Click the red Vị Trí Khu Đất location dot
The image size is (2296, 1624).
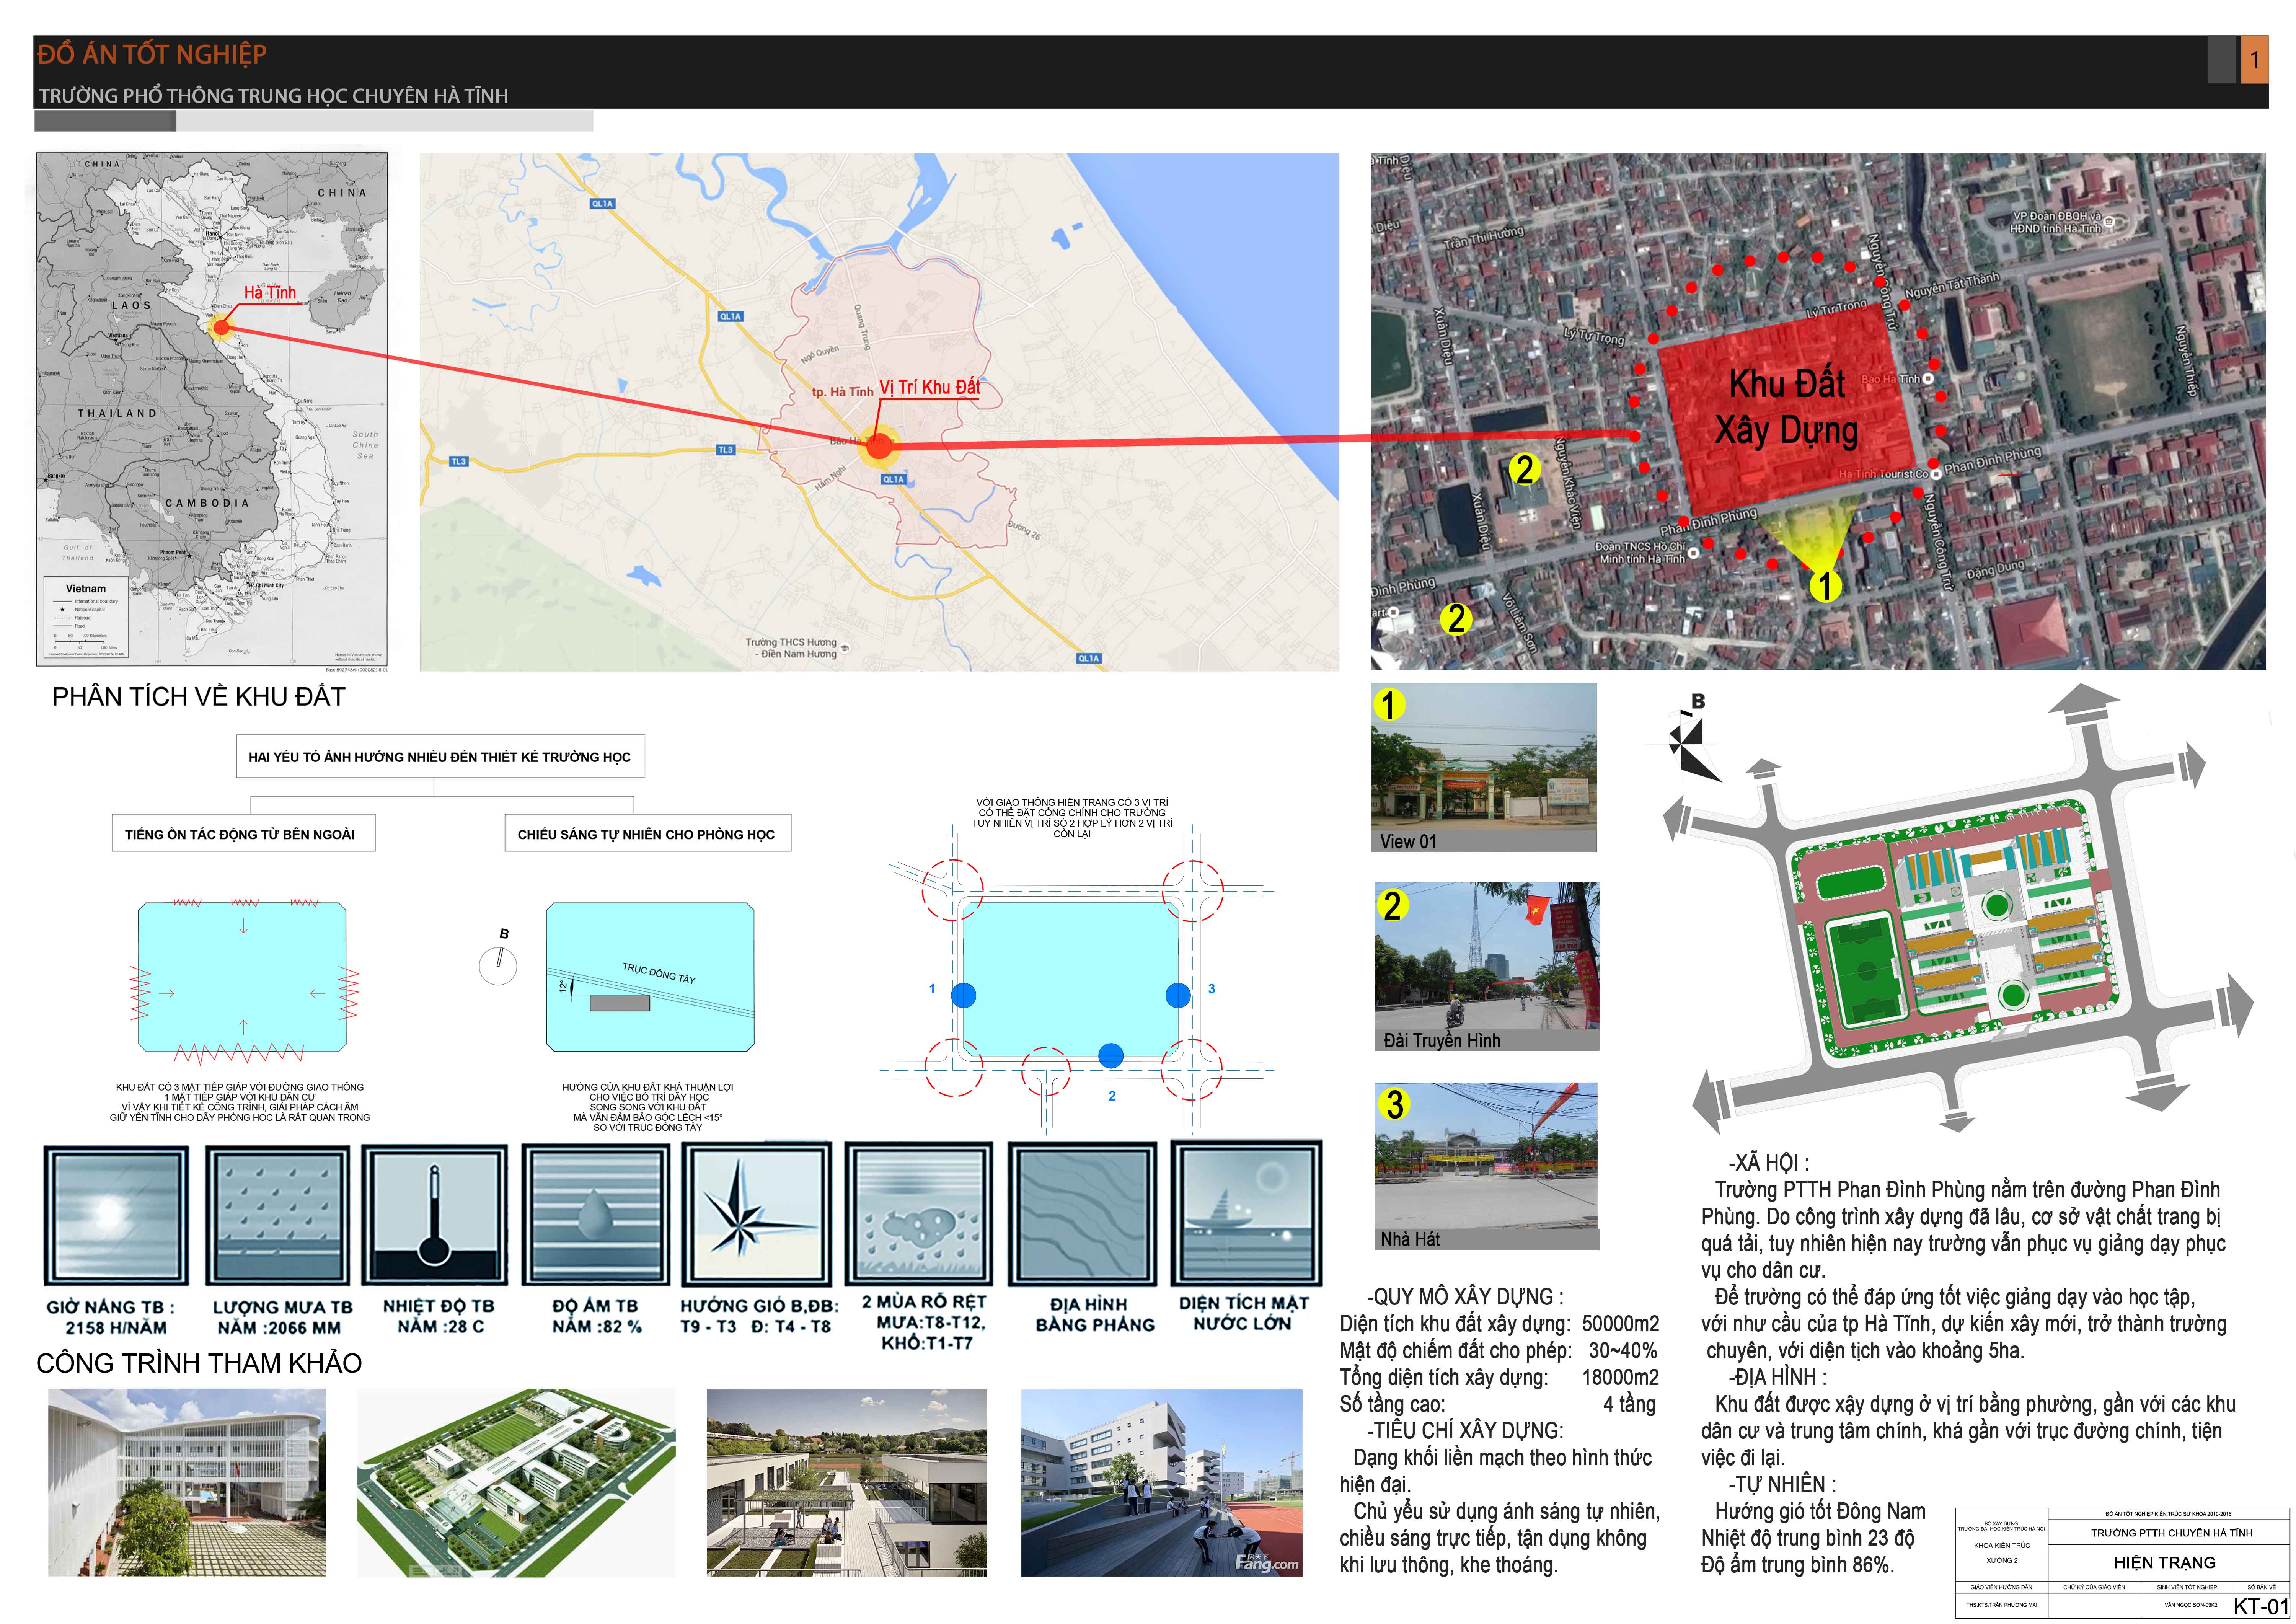coord(879,446)
